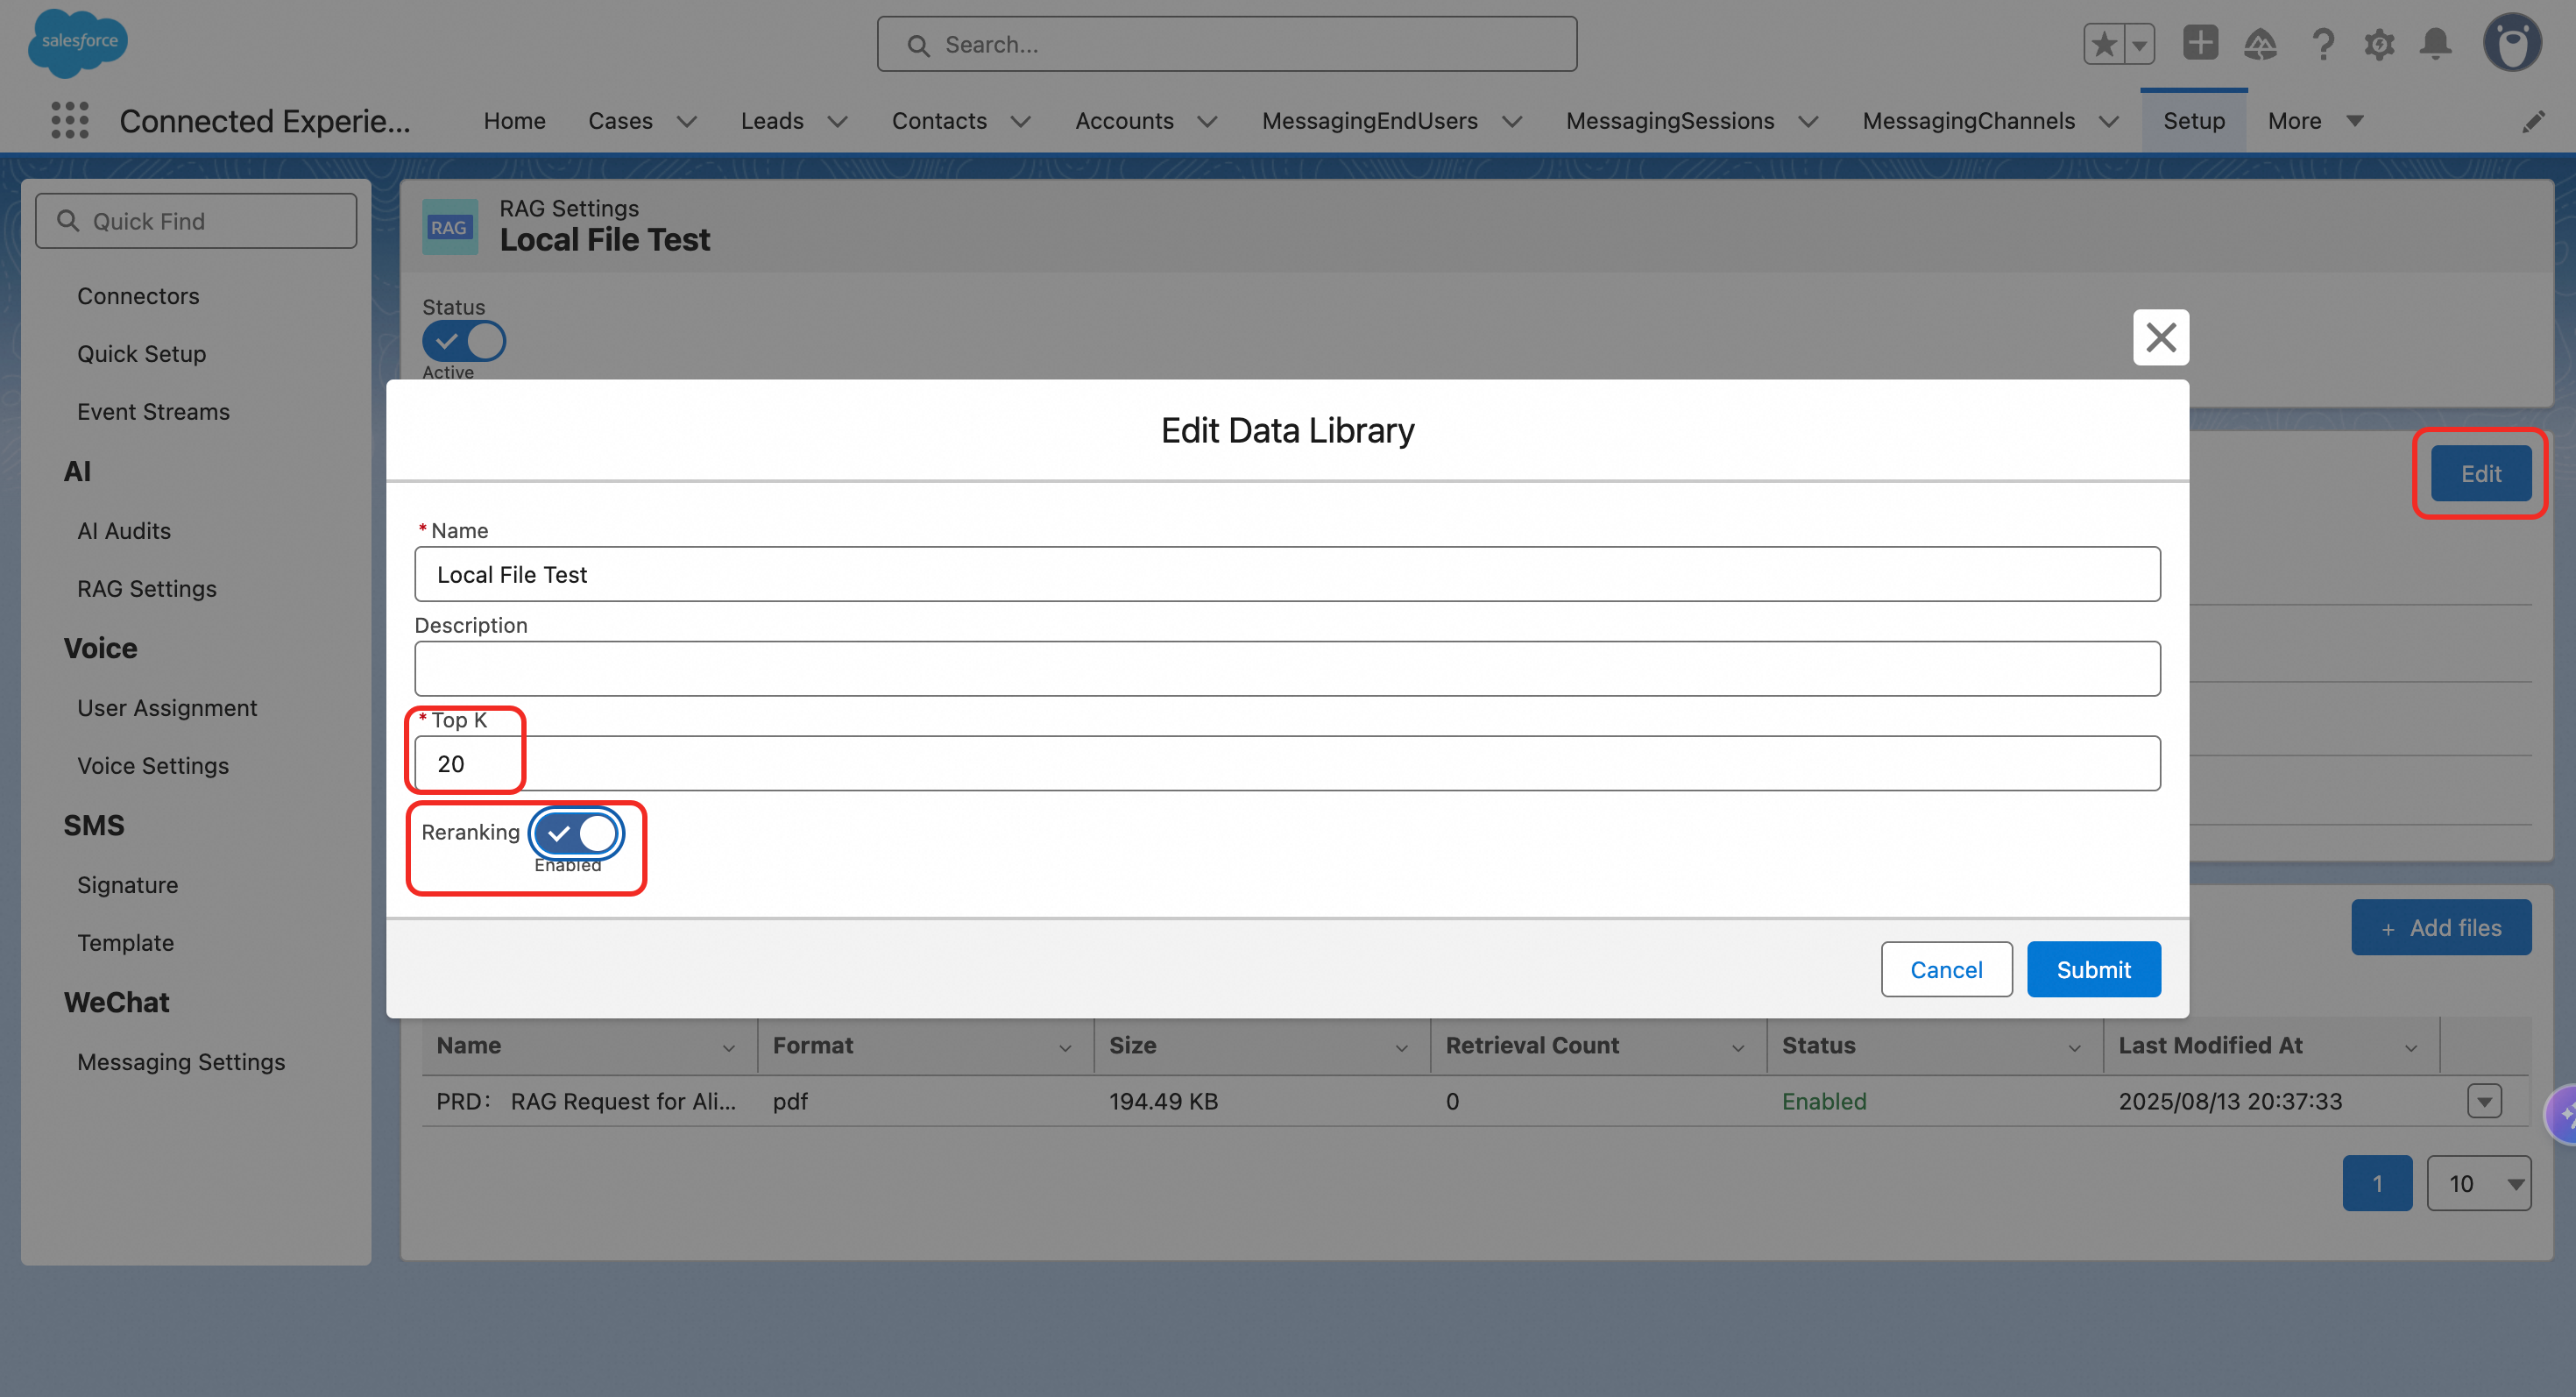The image size is (2576, 1397).
Task: Open RAG Settings in the sidebar
Action: [147, 589]
